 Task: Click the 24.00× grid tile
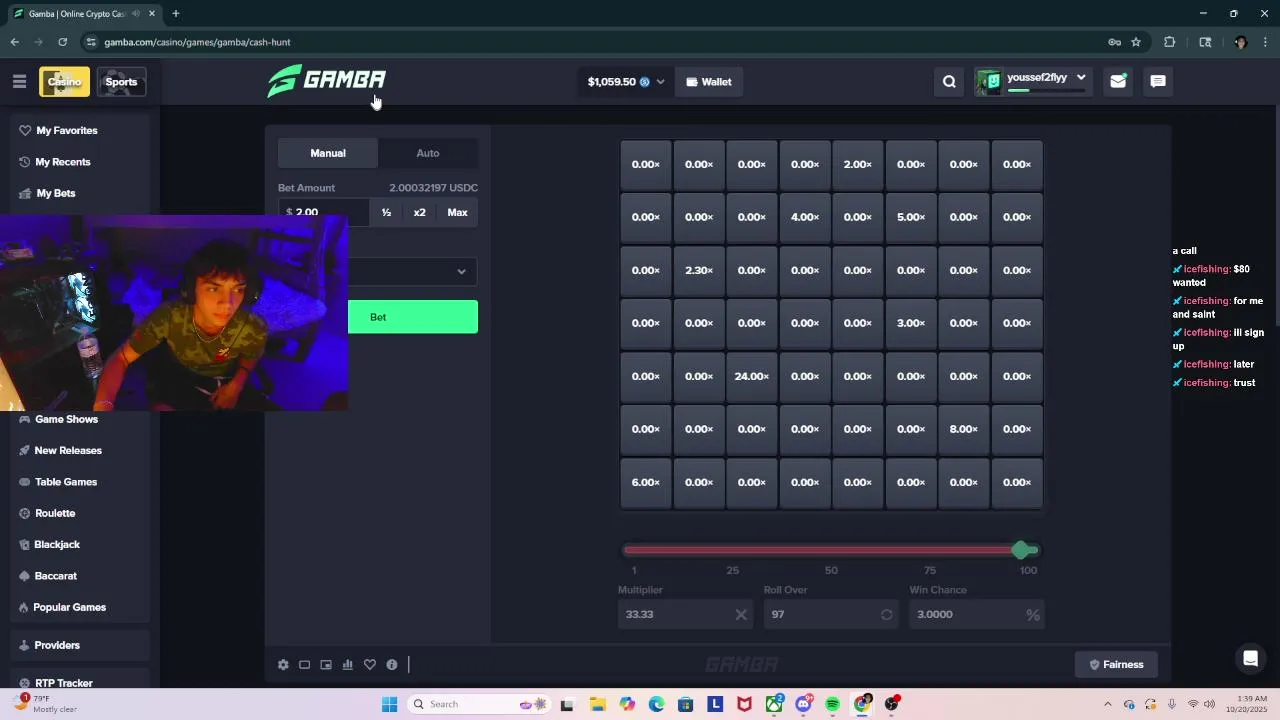click(752, 377)
